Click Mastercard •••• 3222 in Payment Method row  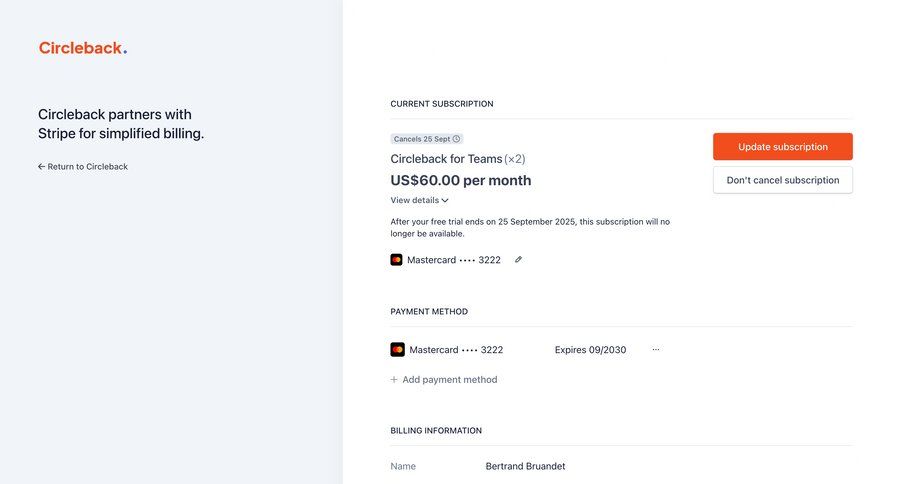tap(456, 350)
